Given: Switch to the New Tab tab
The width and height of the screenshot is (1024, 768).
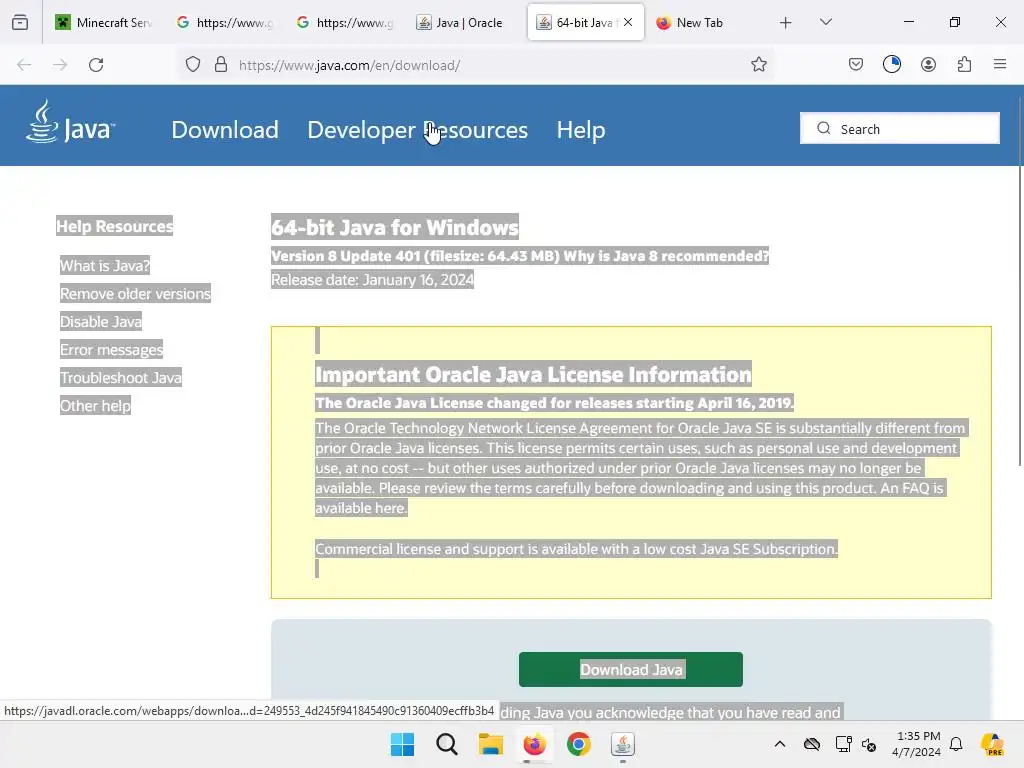Looking at the screenshot, I should (704, 23).
